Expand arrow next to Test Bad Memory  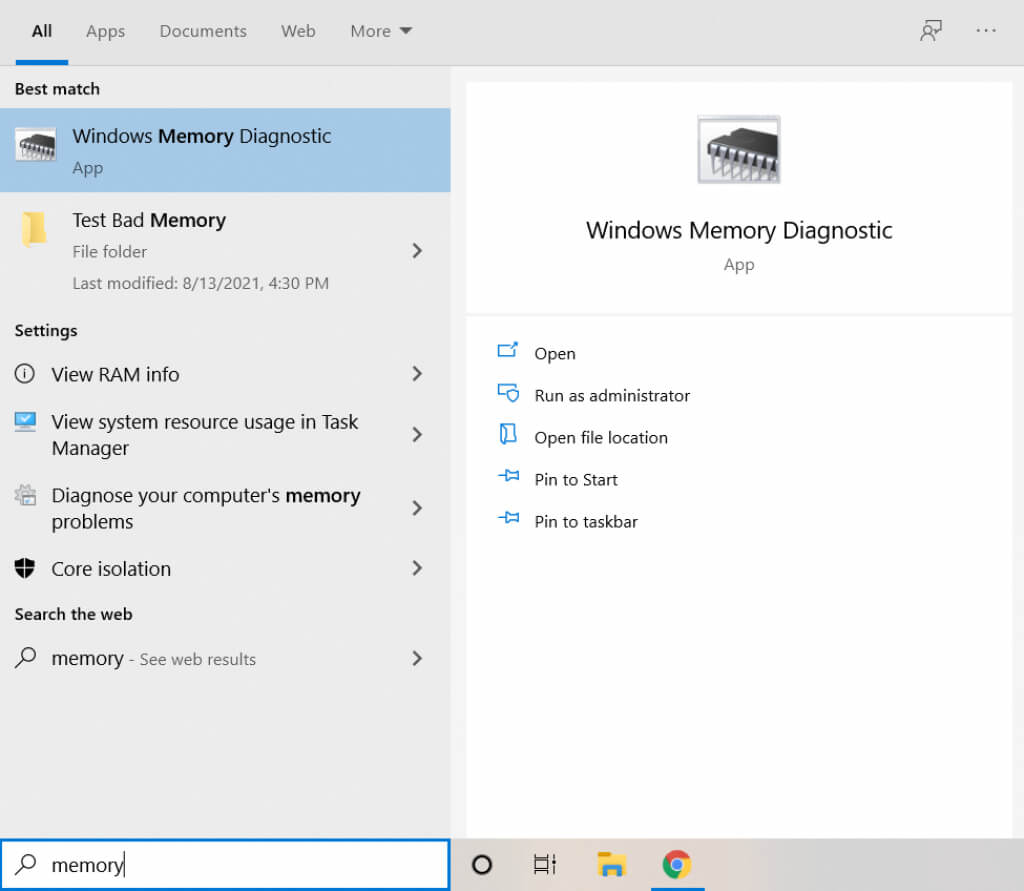[x=417, y=251]
